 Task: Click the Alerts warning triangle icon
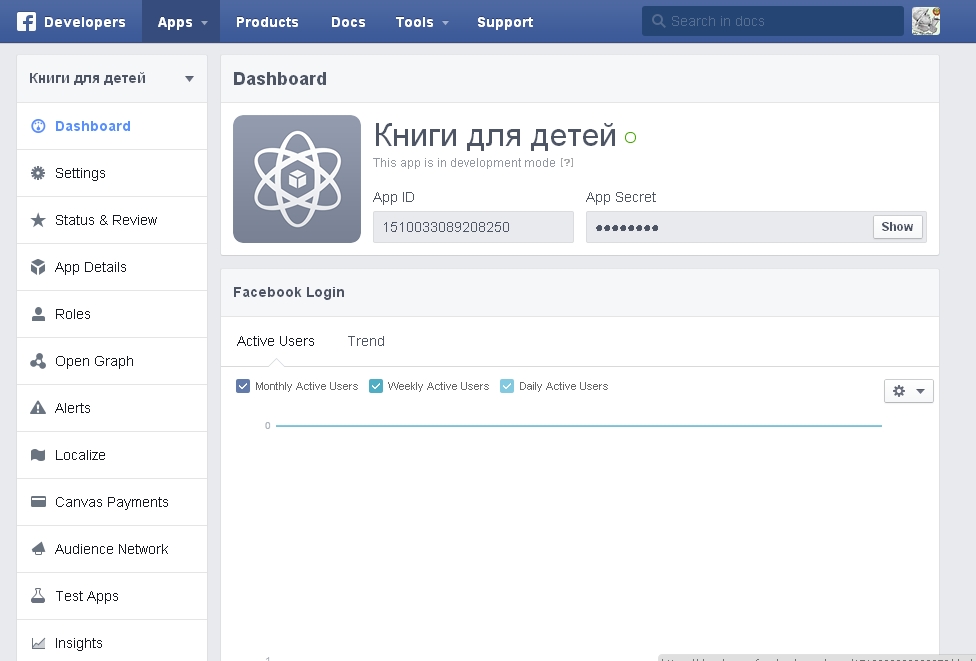point(38,408)
